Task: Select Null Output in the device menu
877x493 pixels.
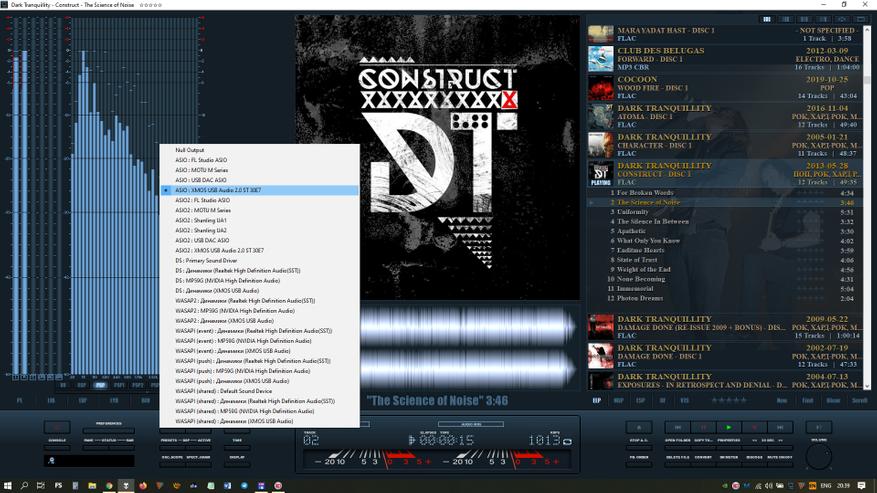Action: click(260, 150)
